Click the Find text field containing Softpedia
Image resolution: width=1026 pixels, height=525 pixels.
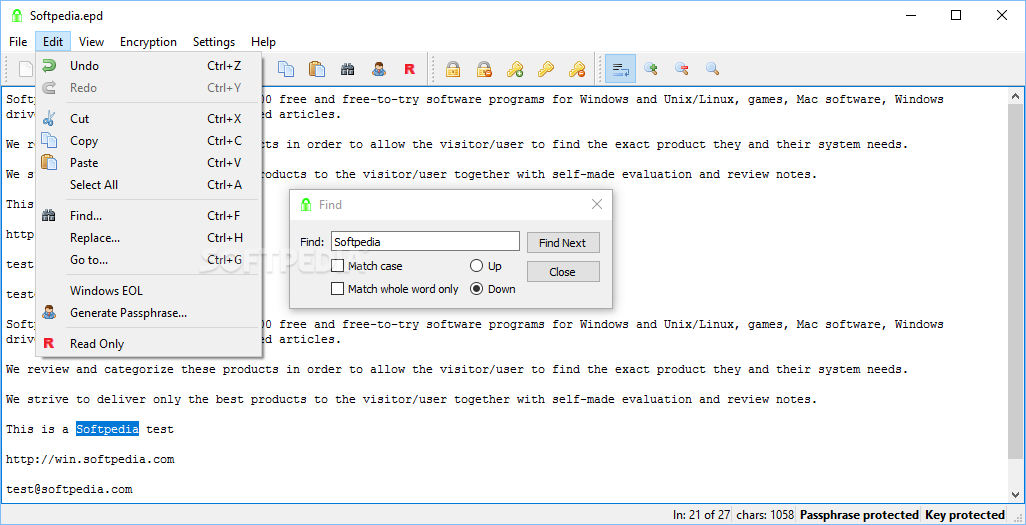coord(425,242)
